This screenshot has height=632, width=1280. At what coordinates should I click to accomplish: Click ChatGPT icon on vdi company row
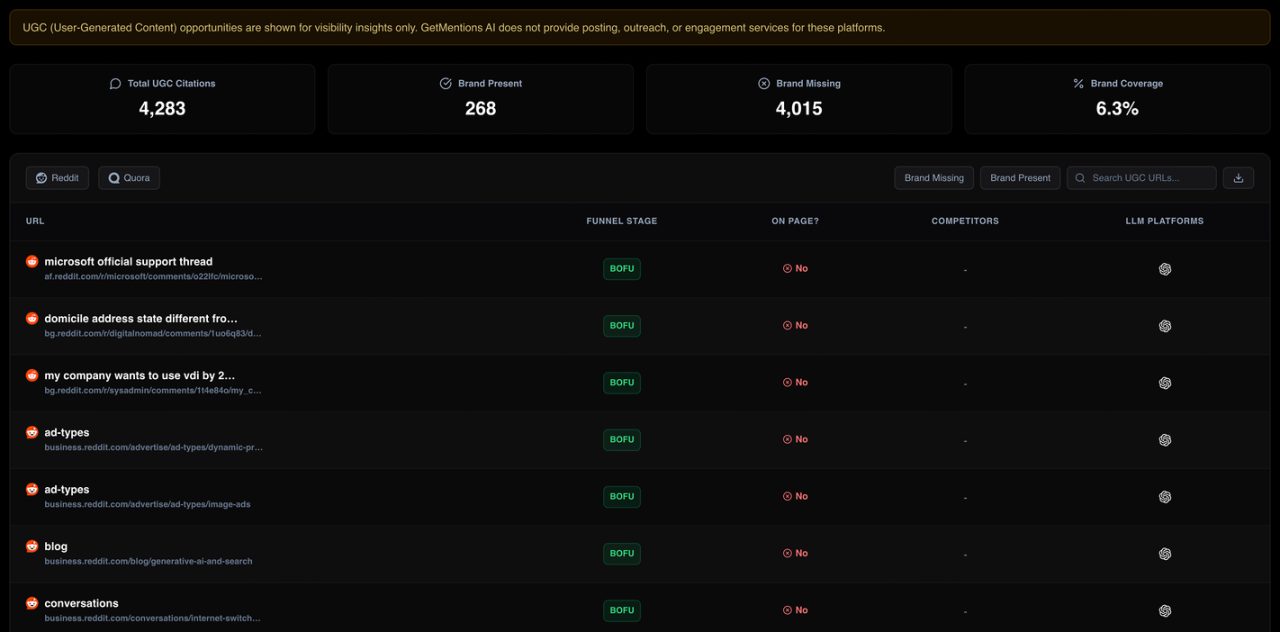(1165, 383)
